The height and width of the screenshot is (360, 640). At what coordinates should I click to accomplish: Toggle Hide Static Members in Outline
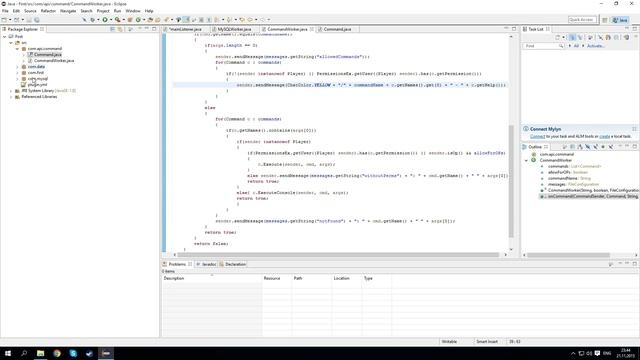tap(596, 147)
